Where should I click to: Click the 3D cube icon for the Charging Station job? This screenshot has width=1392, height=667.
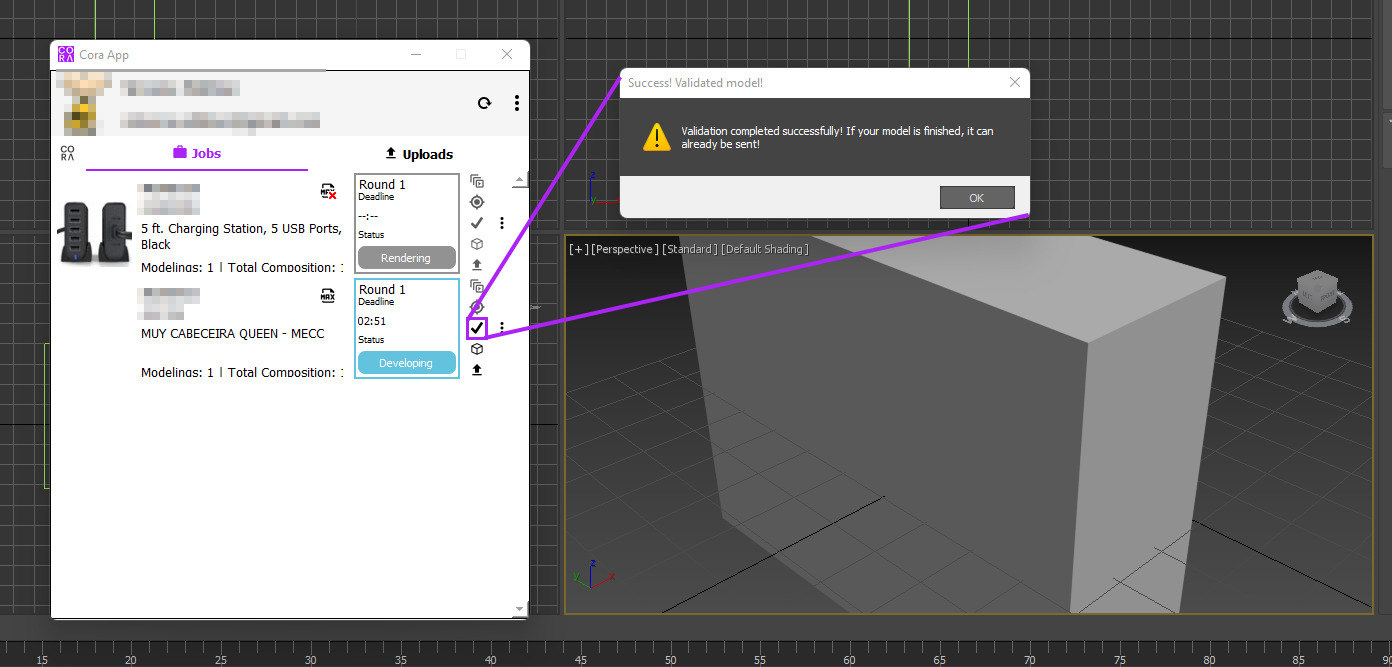(477, 244)
